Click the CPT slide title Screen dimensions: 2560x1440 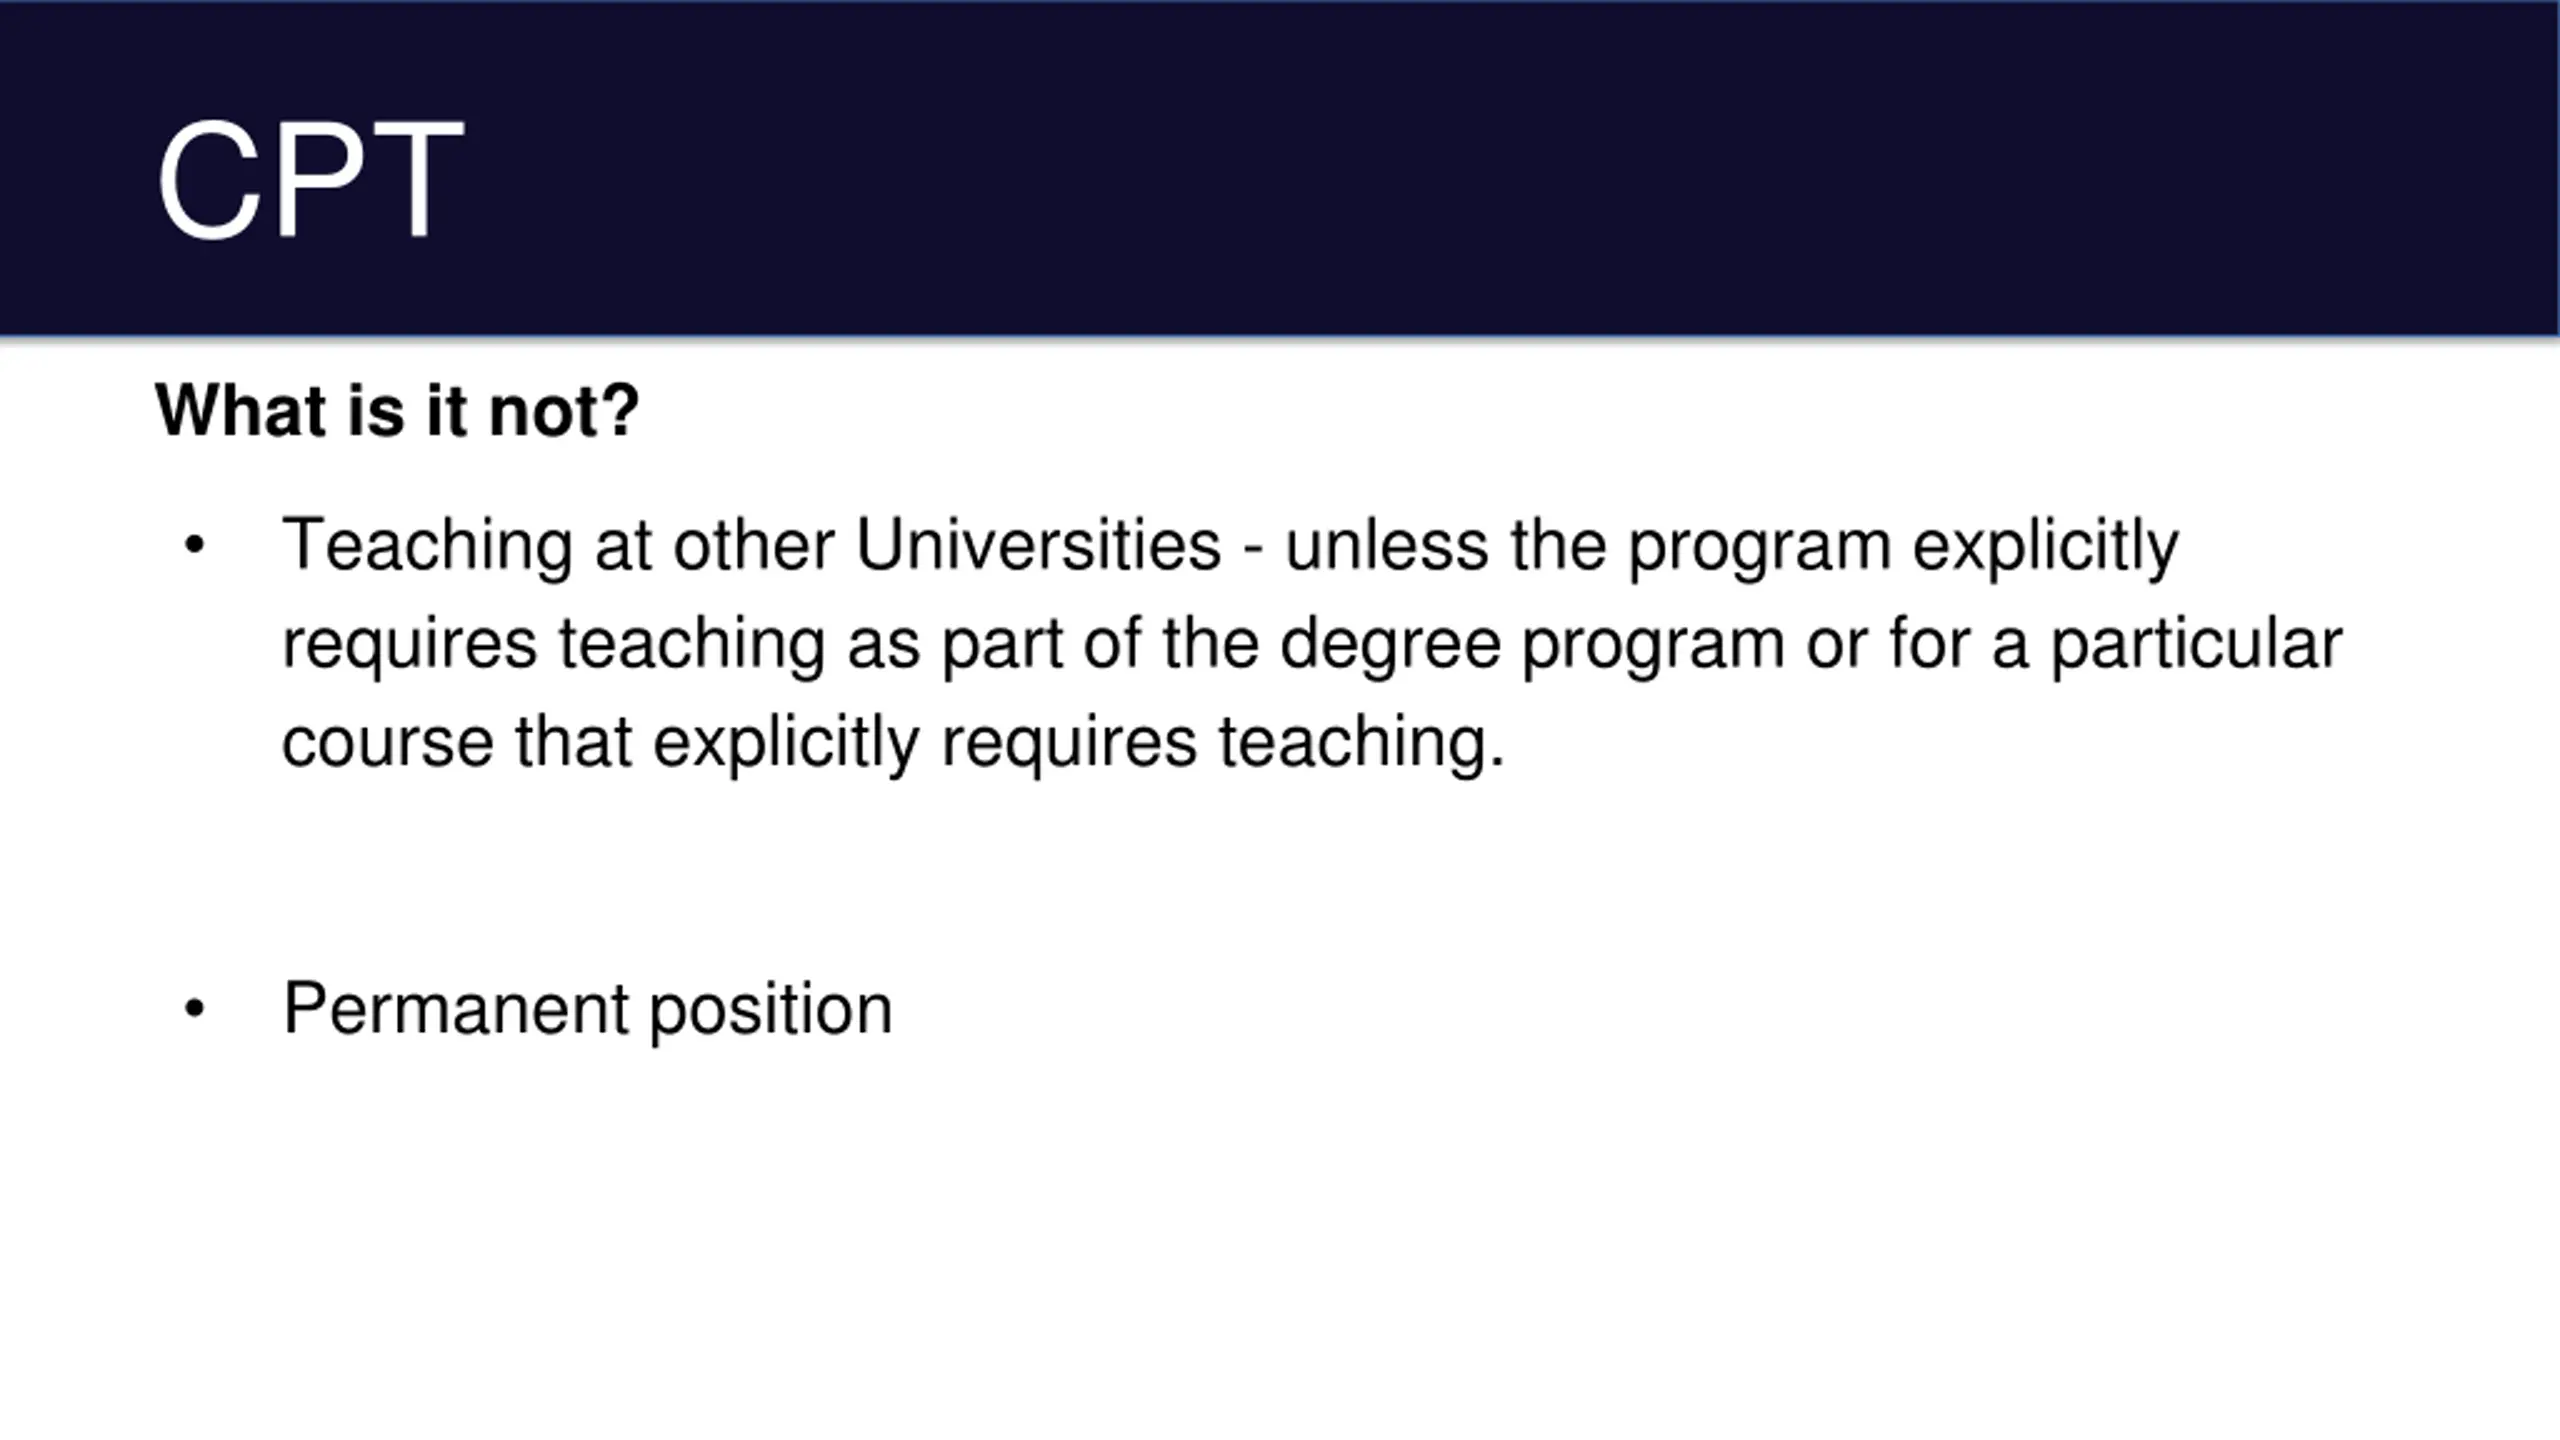(309, 181)
